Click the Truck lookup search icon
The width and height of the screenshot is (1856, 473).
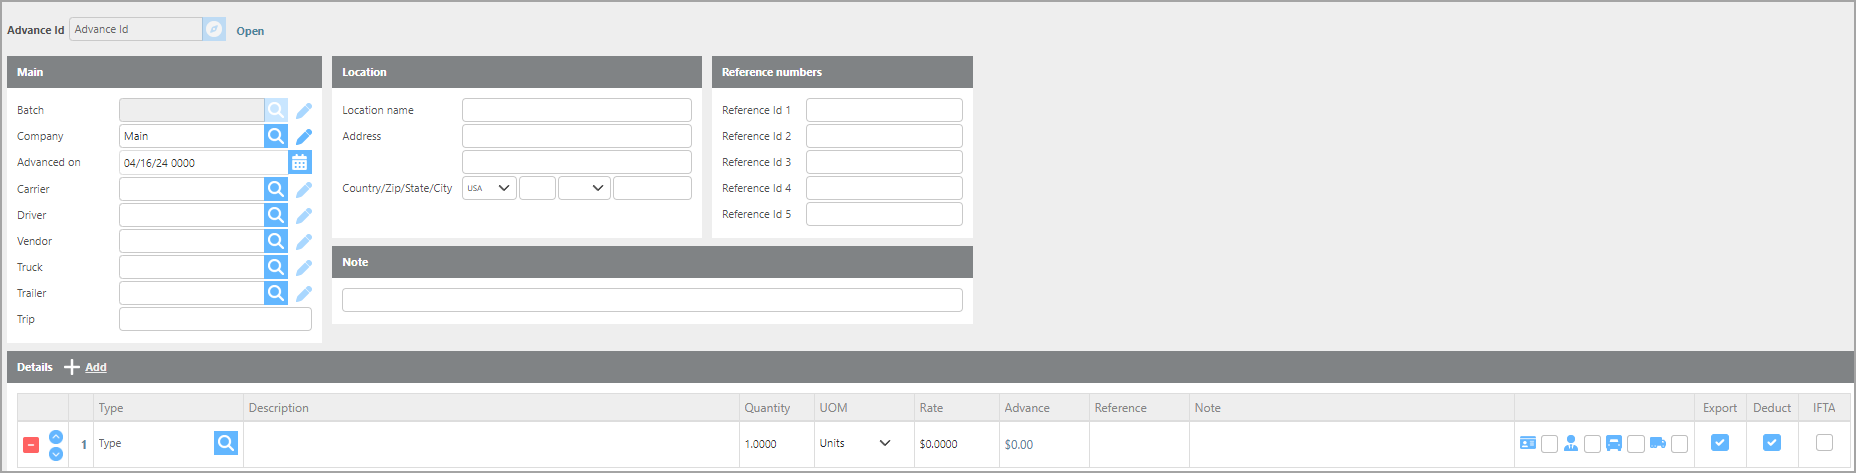pyautogui.click(x=275, y=267)
